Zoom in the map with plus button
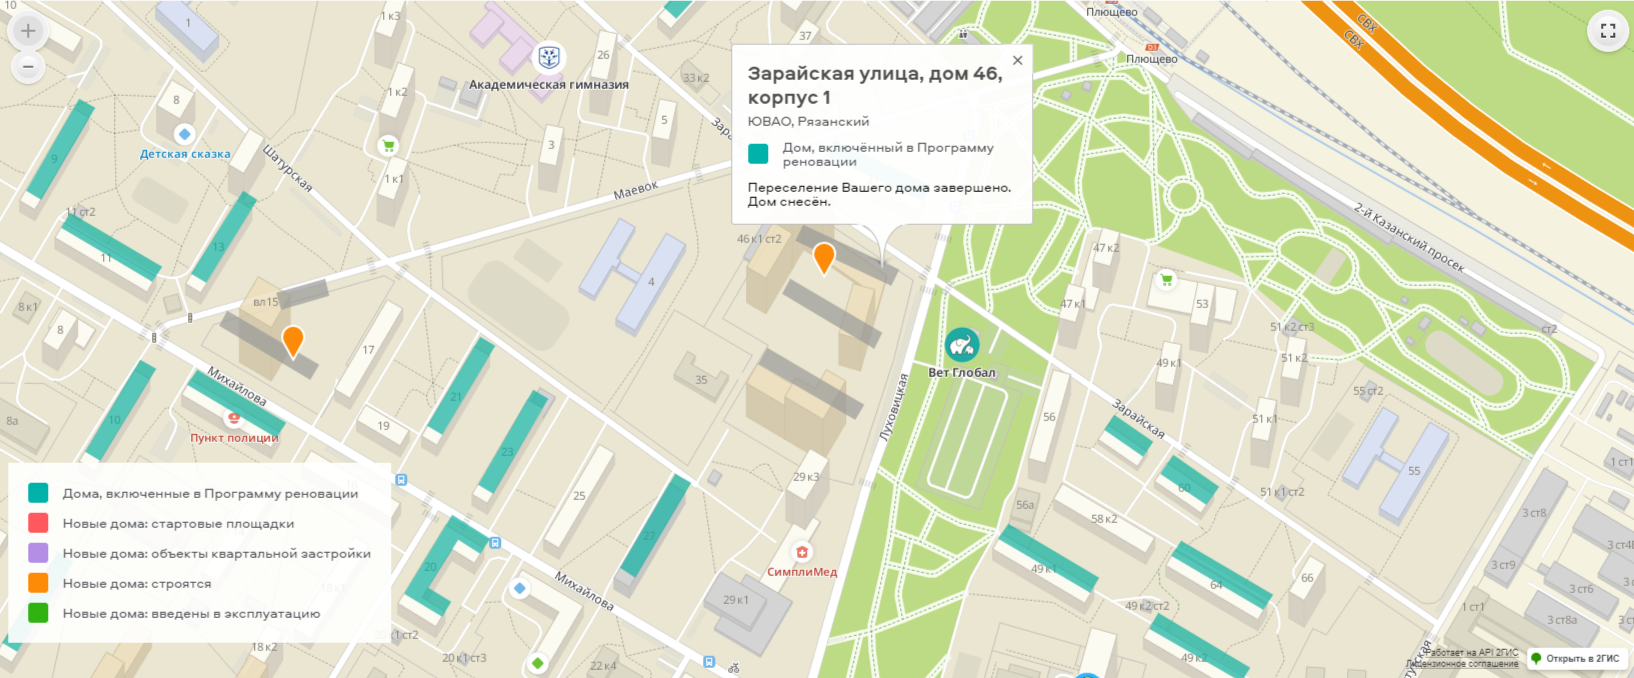The height and width of the screenshot is (678, 1634). click(x=28, y=31)
